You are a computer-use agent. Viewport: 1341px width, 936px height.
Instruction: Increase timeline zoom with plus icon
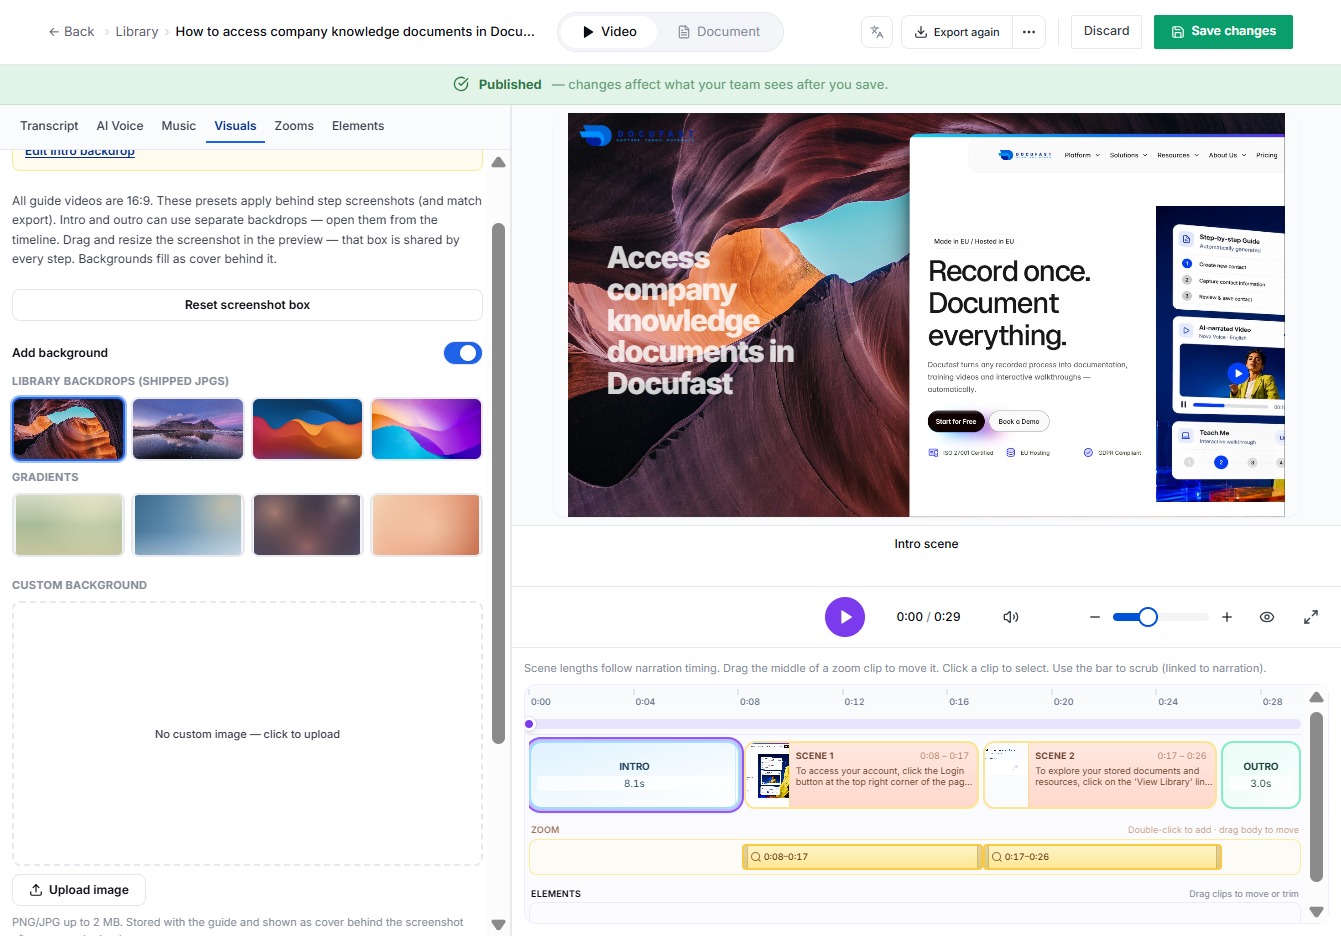[1227, 617]
